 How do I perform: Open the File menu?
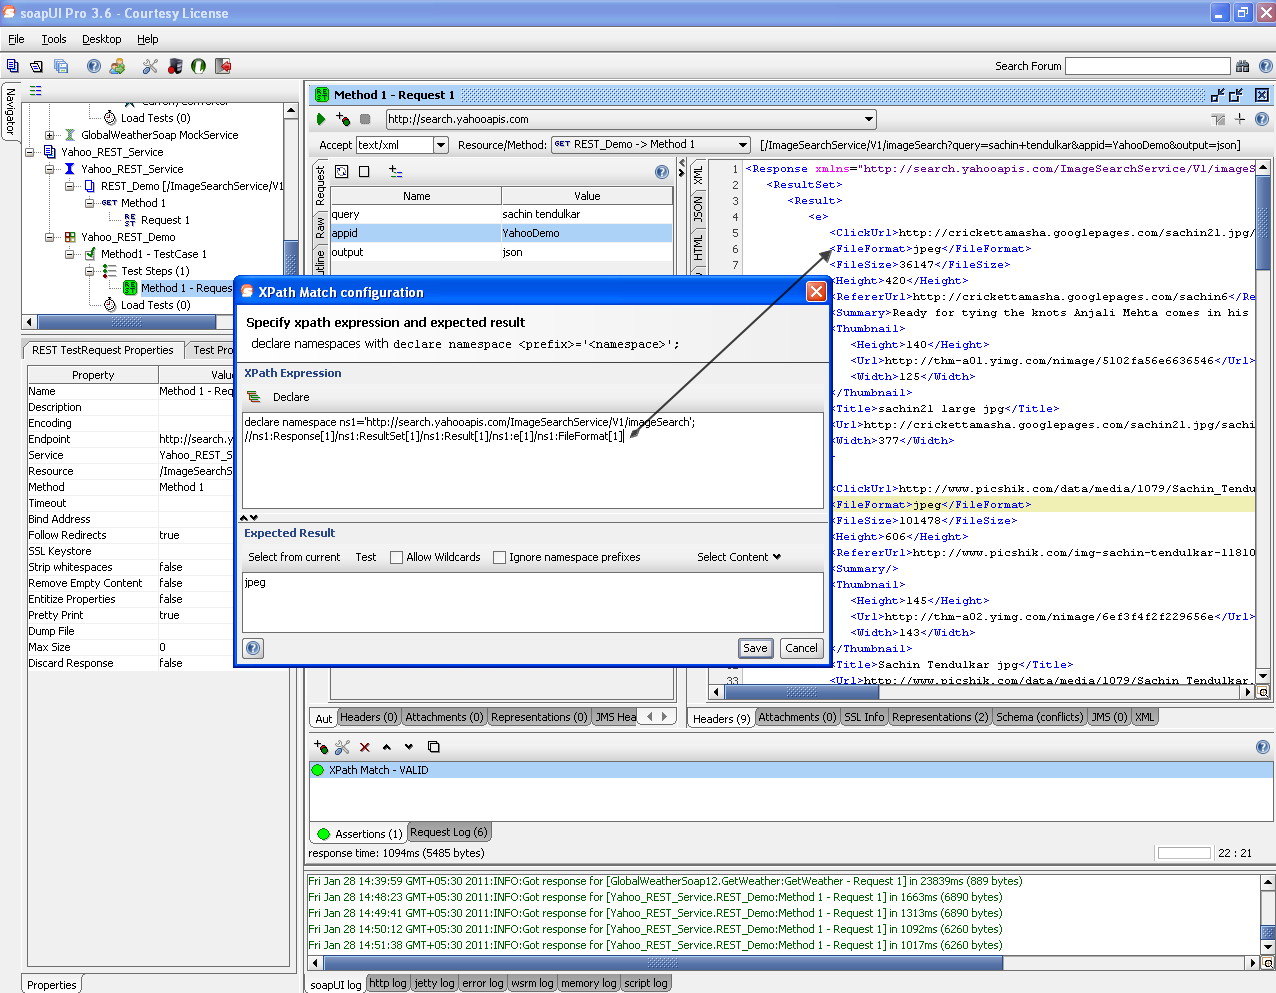pyautogui.click(x=16, y=39)
